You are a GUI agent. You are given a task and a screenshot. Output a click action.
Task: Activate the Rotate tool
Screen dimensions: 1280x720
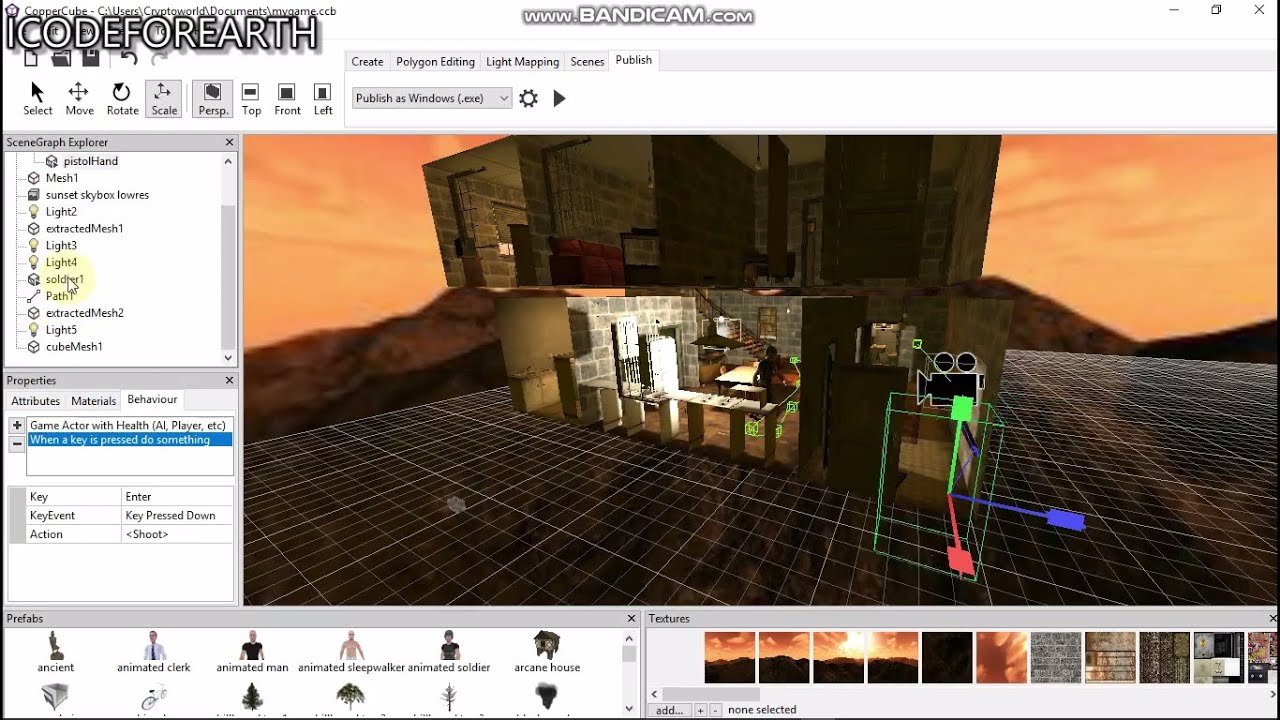[122, 98]
